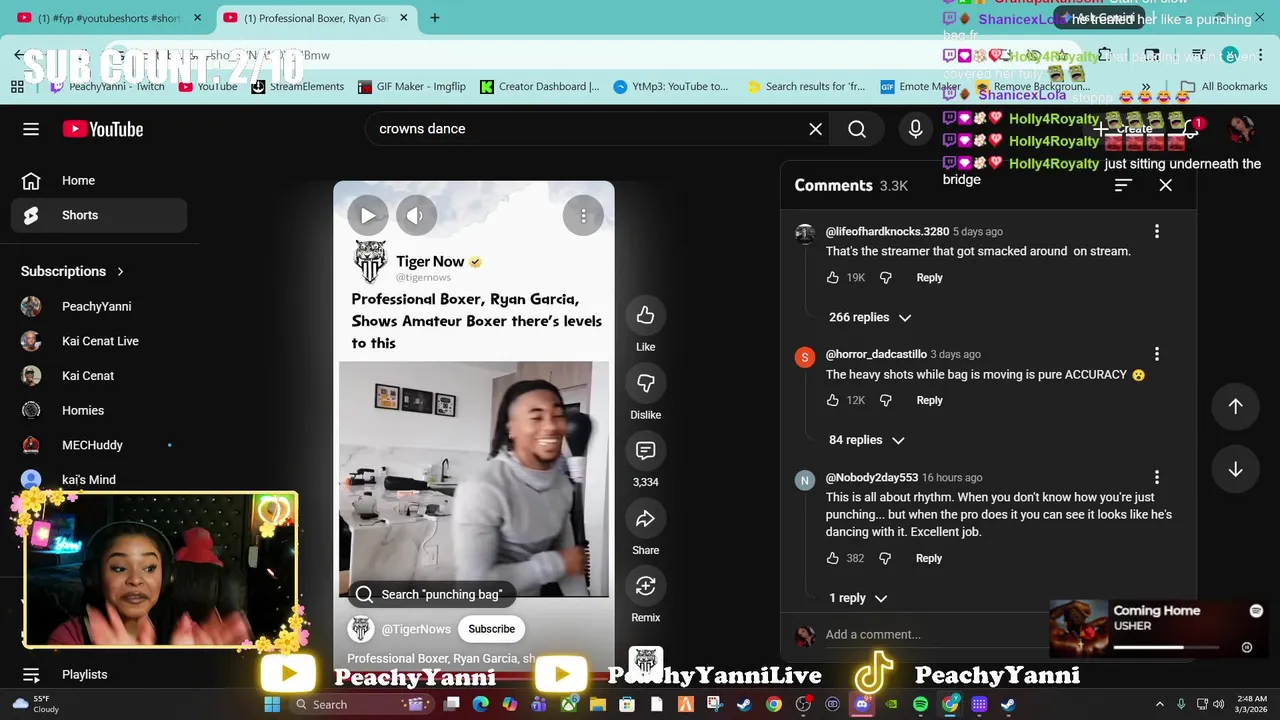Open the Creator Dashboard bookmark
The height and width of the screenshot is (720, 1280).
[540, 87]
